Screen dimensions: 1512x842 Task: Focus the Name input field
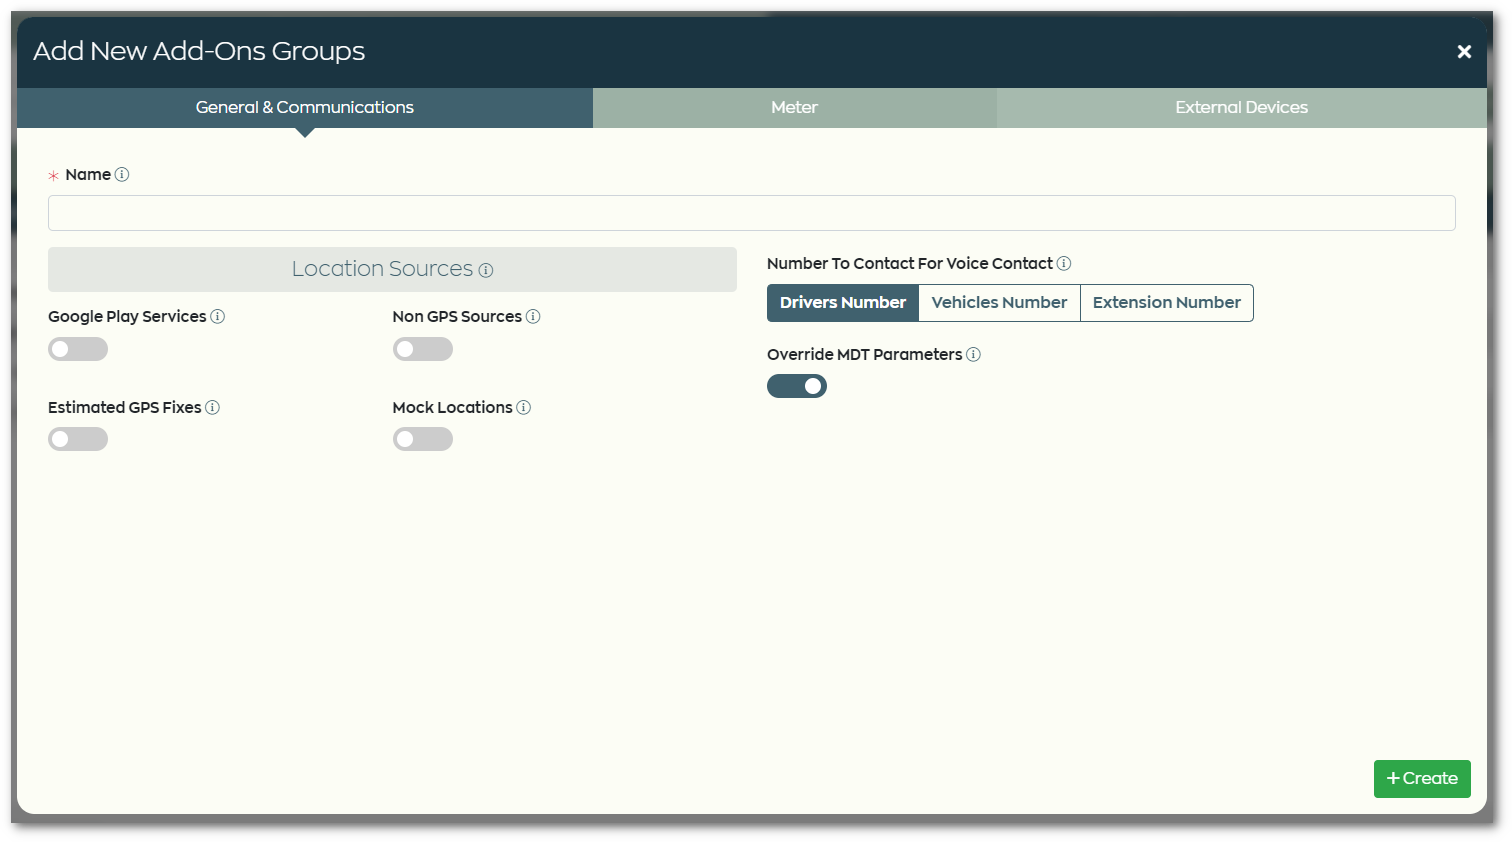752,213
